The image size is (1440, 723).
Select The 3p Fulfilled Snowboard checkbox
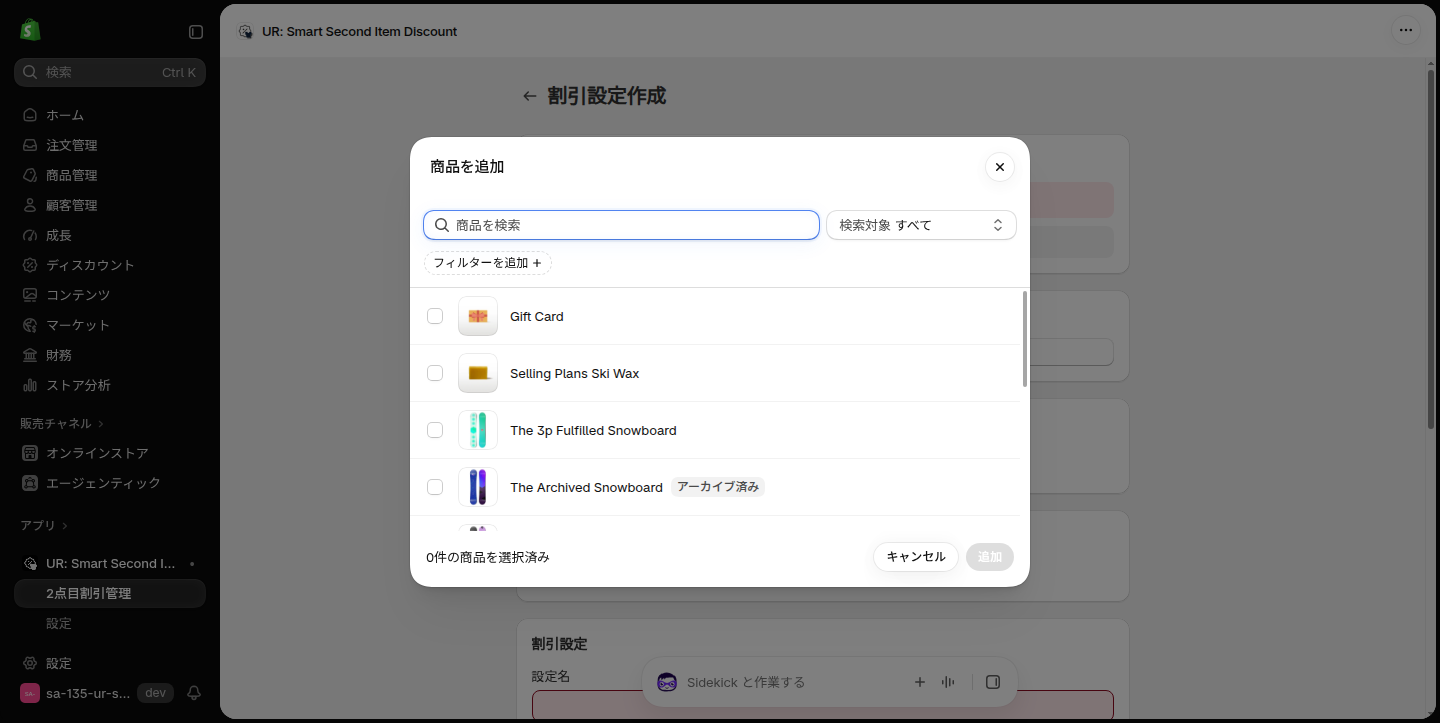point(435,430)
